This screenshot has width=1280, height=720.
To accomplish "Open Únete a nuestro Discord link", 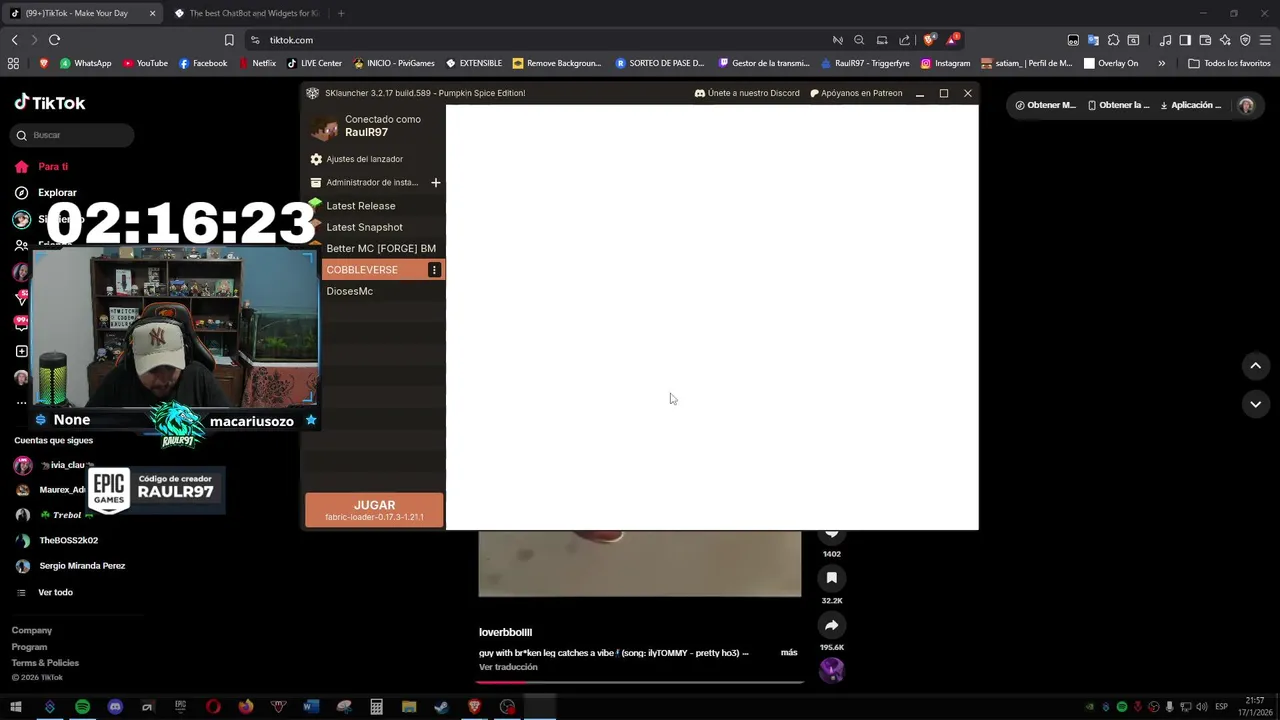I will (x=747, y=93).
